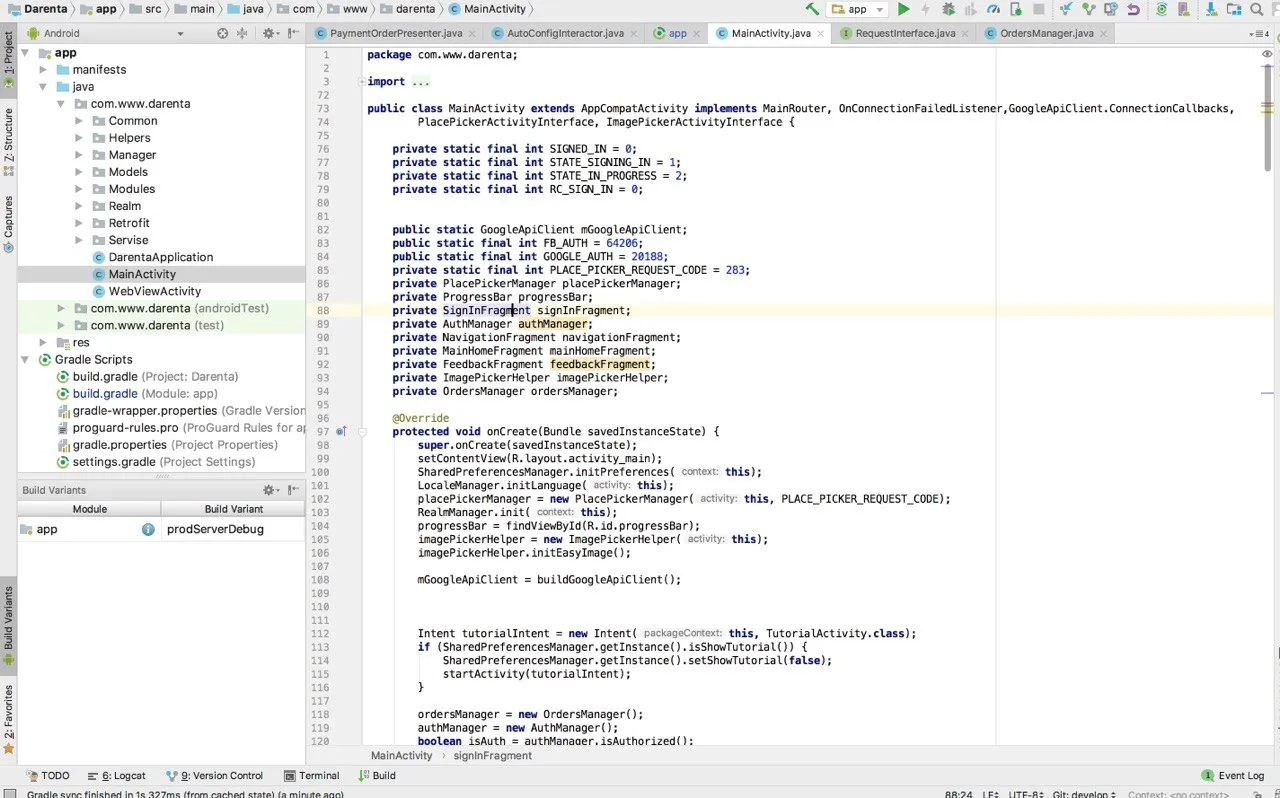Image resolution: width=1280 pixels, height=798 pixels.
Task: Click the gray Stop square icon
Action: pyautogui.click(x=1038, y=9)
